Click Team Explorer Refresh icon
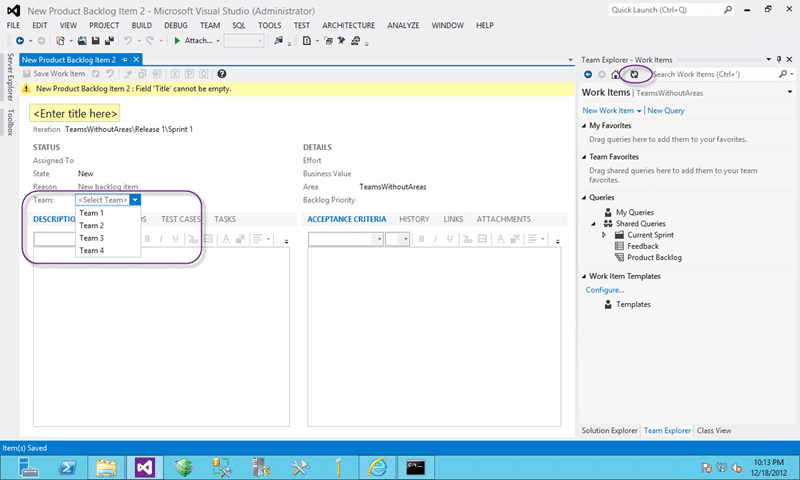Image resolution: width=800 pixels, height=480 pixels. (x=634, y=74)
